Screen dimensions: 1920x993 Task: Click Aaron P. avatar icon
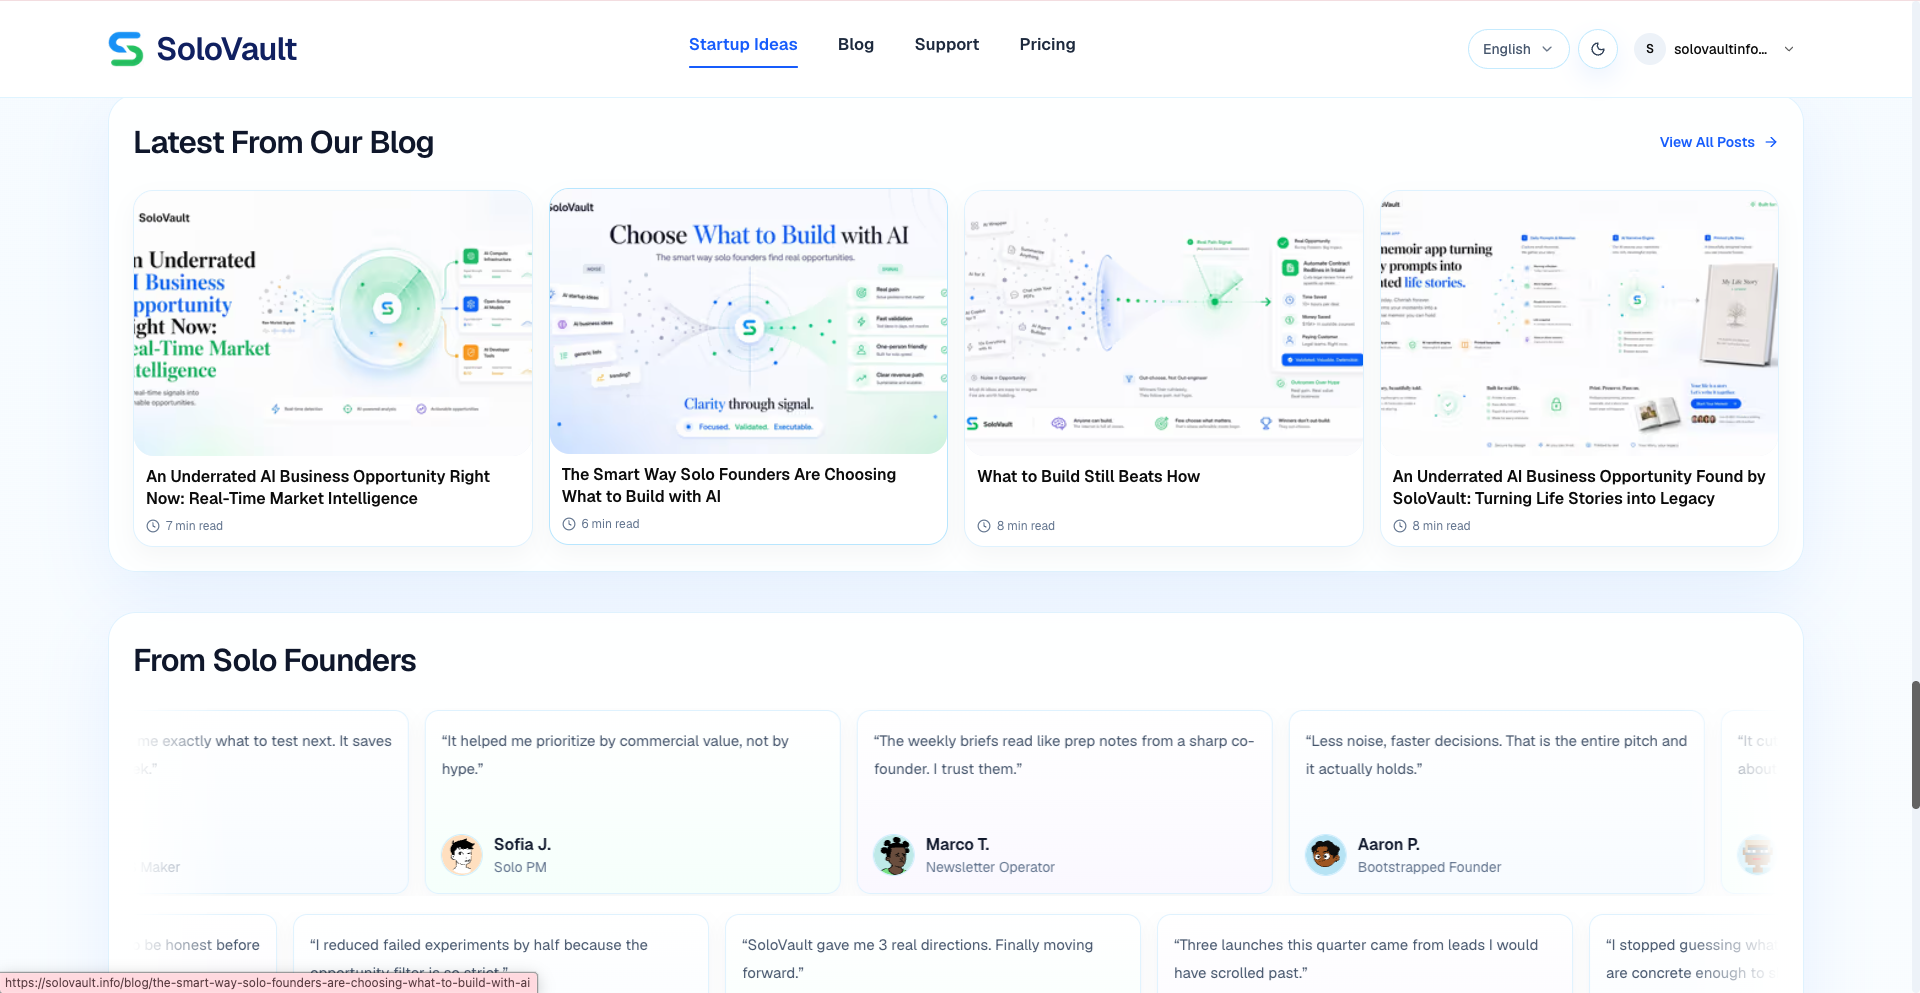pyautogui.click(x=1326, y=855)
